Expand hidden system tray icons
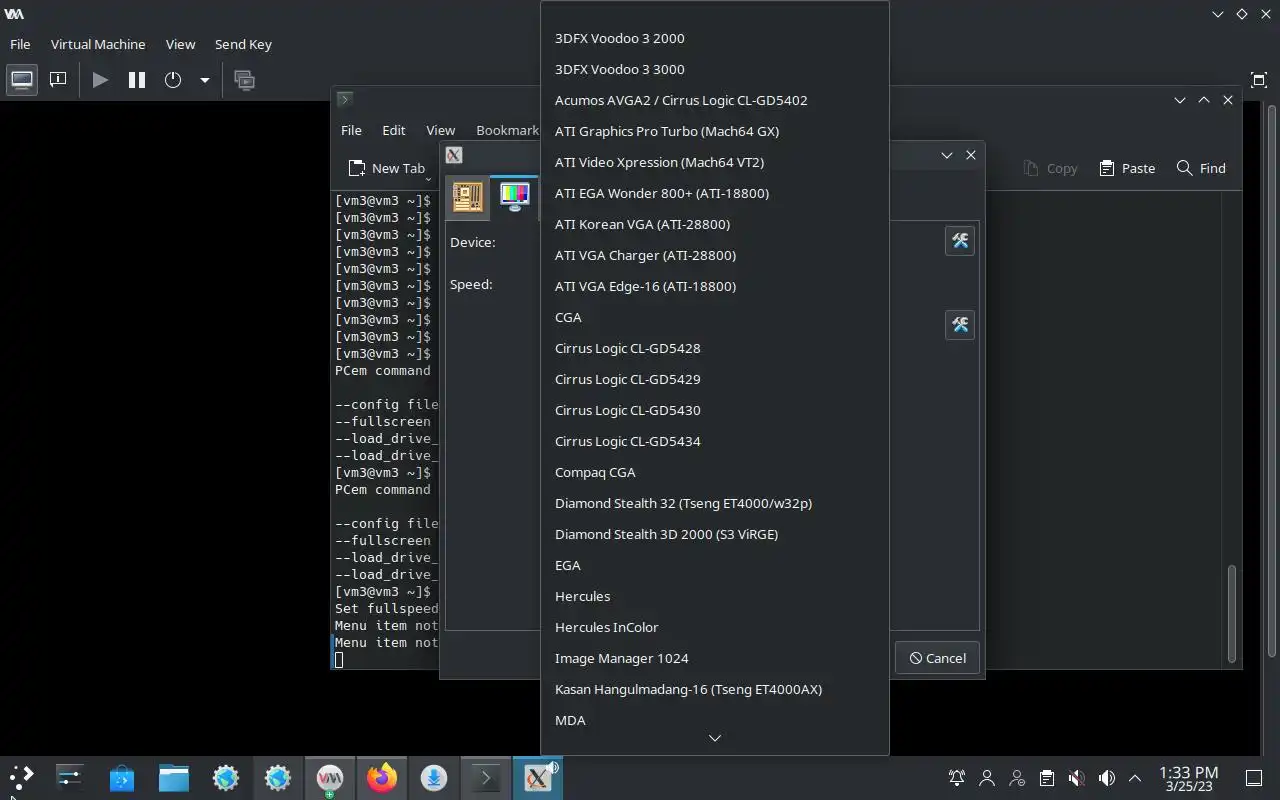Screen dimensions: 1280x800 point(1135,778)
